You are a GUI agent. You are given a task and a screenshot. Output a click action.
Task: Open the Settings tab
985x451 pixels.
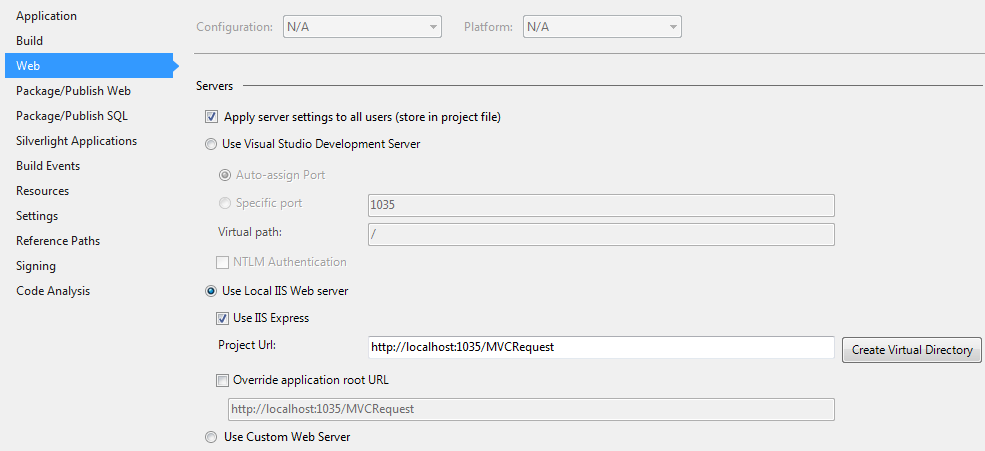pyautogui.click(x=37, y=215)
